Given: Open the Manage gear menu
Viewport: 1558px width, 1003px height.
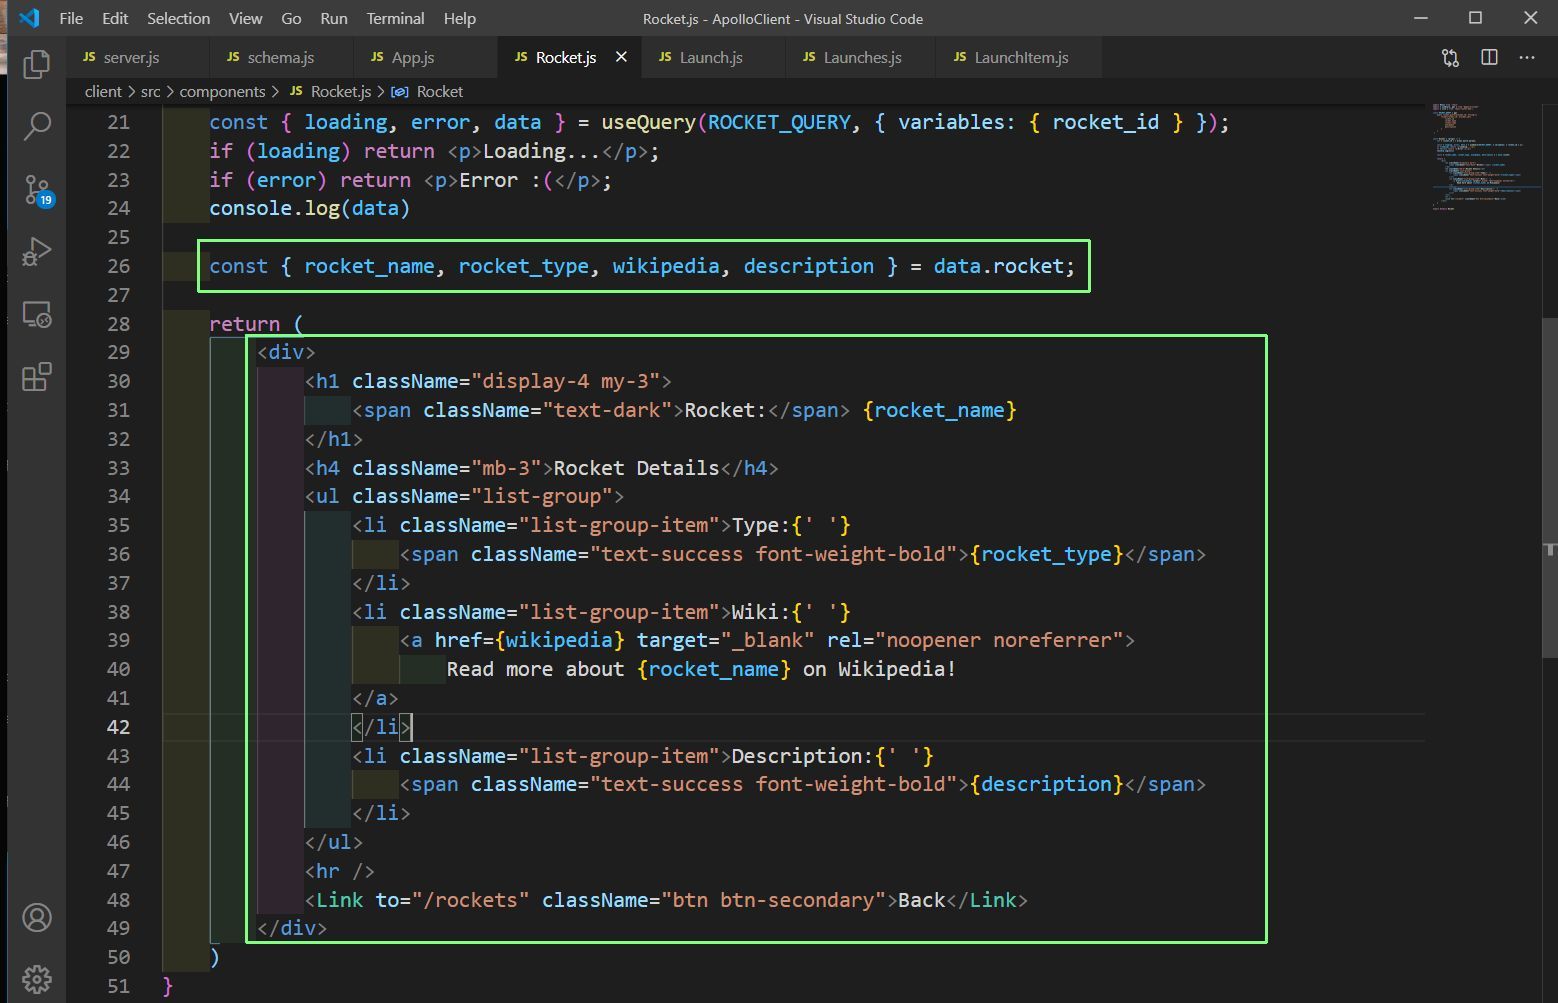Looking at the screenshot, I should tap(37, 979).
